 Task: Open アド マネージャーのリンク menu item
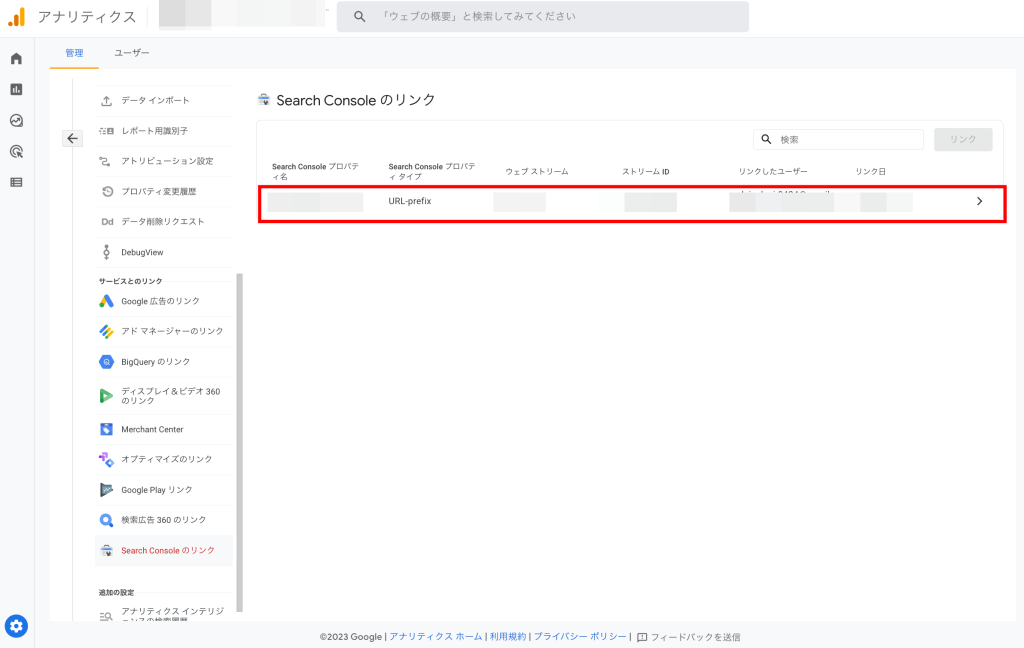pyautogui.click(x=163, y=331)
